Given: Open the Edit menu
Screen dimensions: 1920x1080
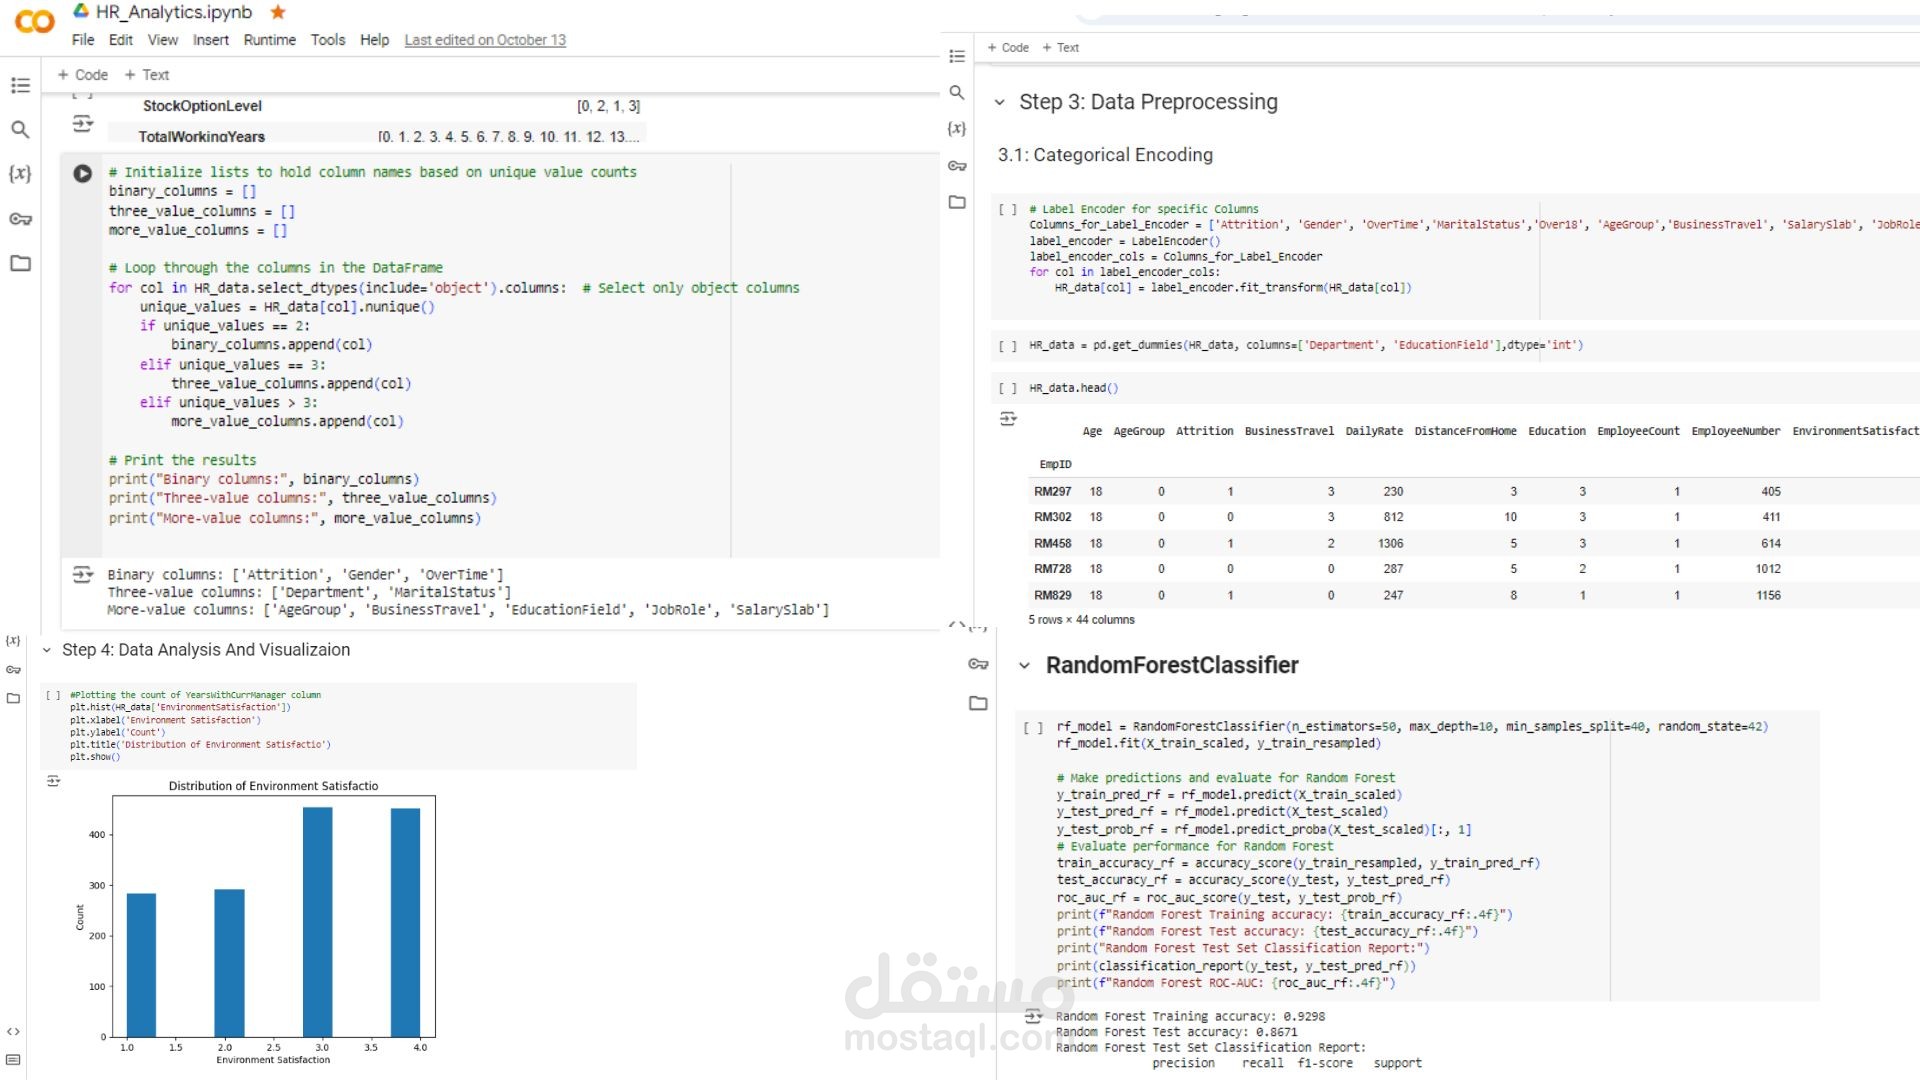Looking at the screenshot, I should pyautogui.click(x=121, y=40).
